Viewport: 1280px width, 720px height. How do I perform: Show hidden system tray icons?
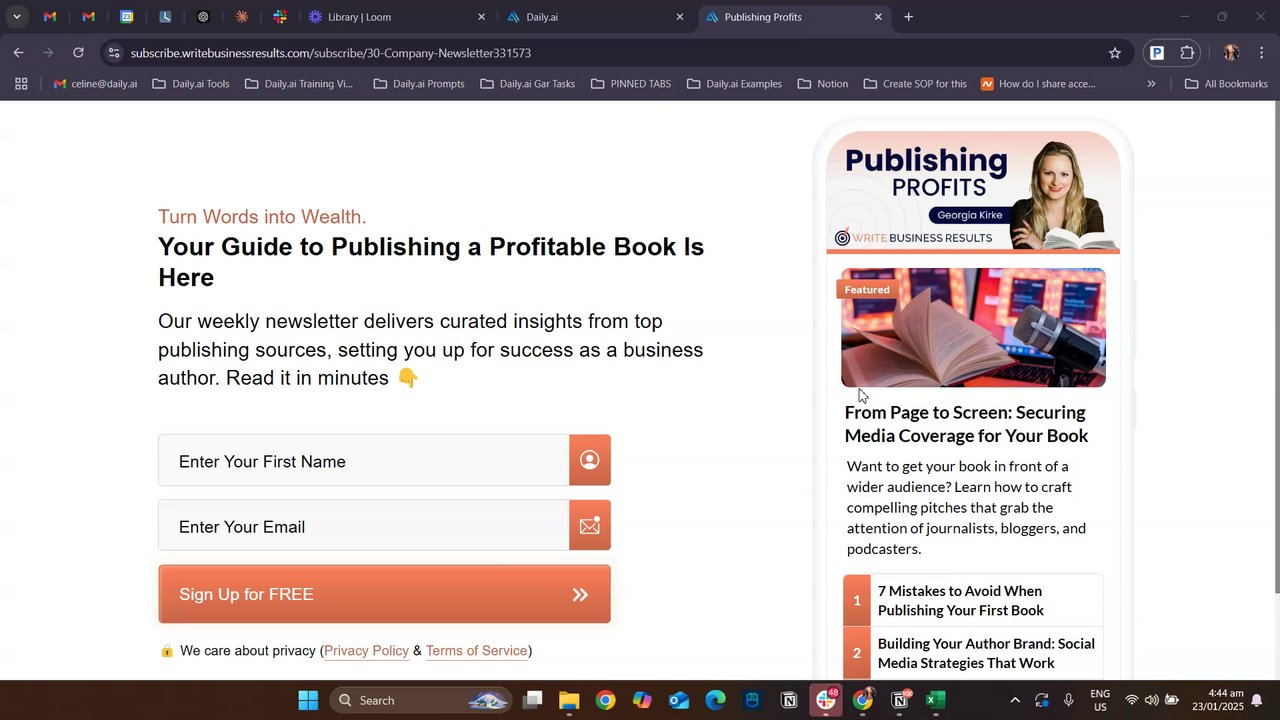(x=1015, y=700)
